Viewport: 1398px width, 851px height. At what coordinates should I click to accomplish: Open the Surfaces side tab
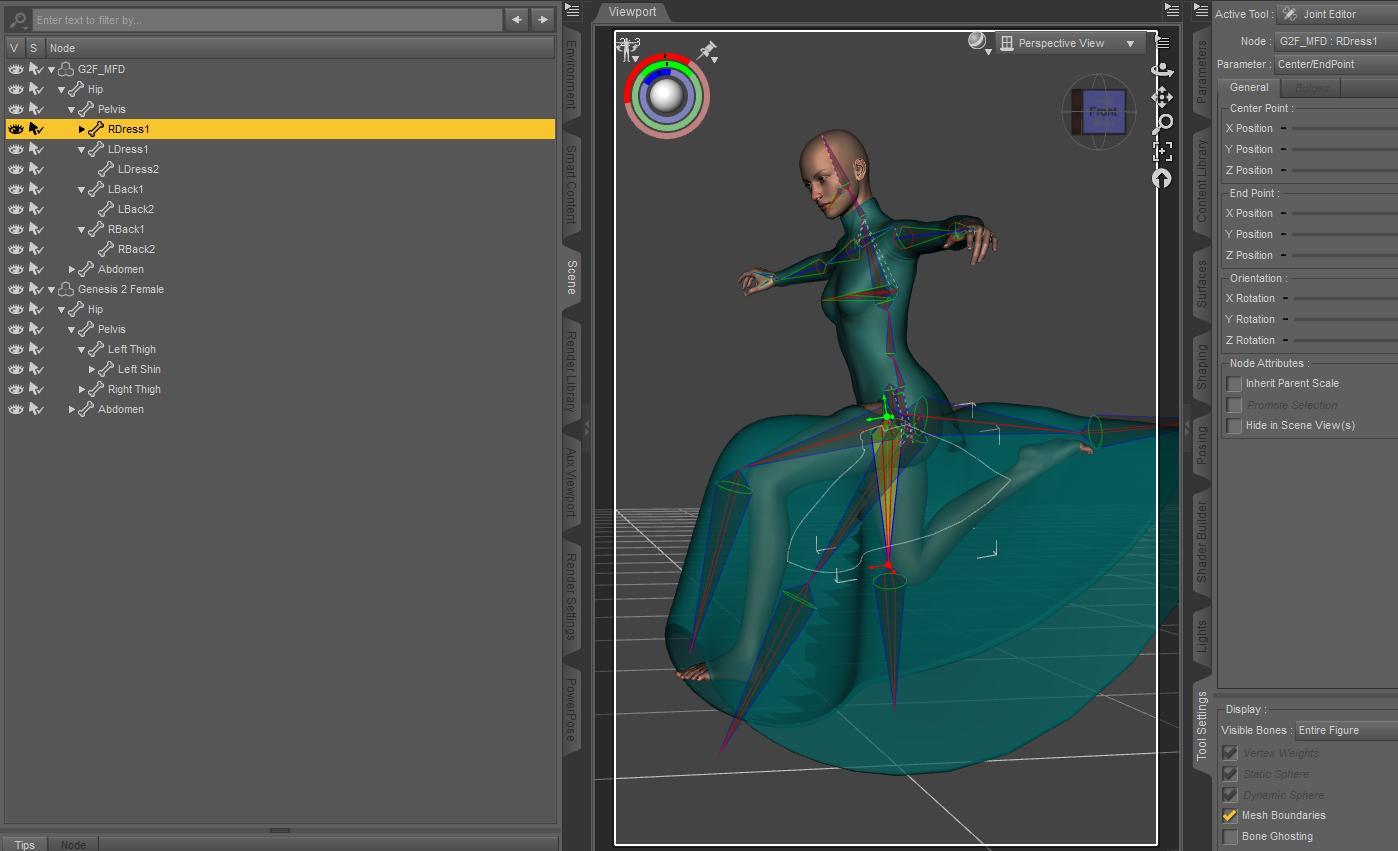[x=1202, y=284]
